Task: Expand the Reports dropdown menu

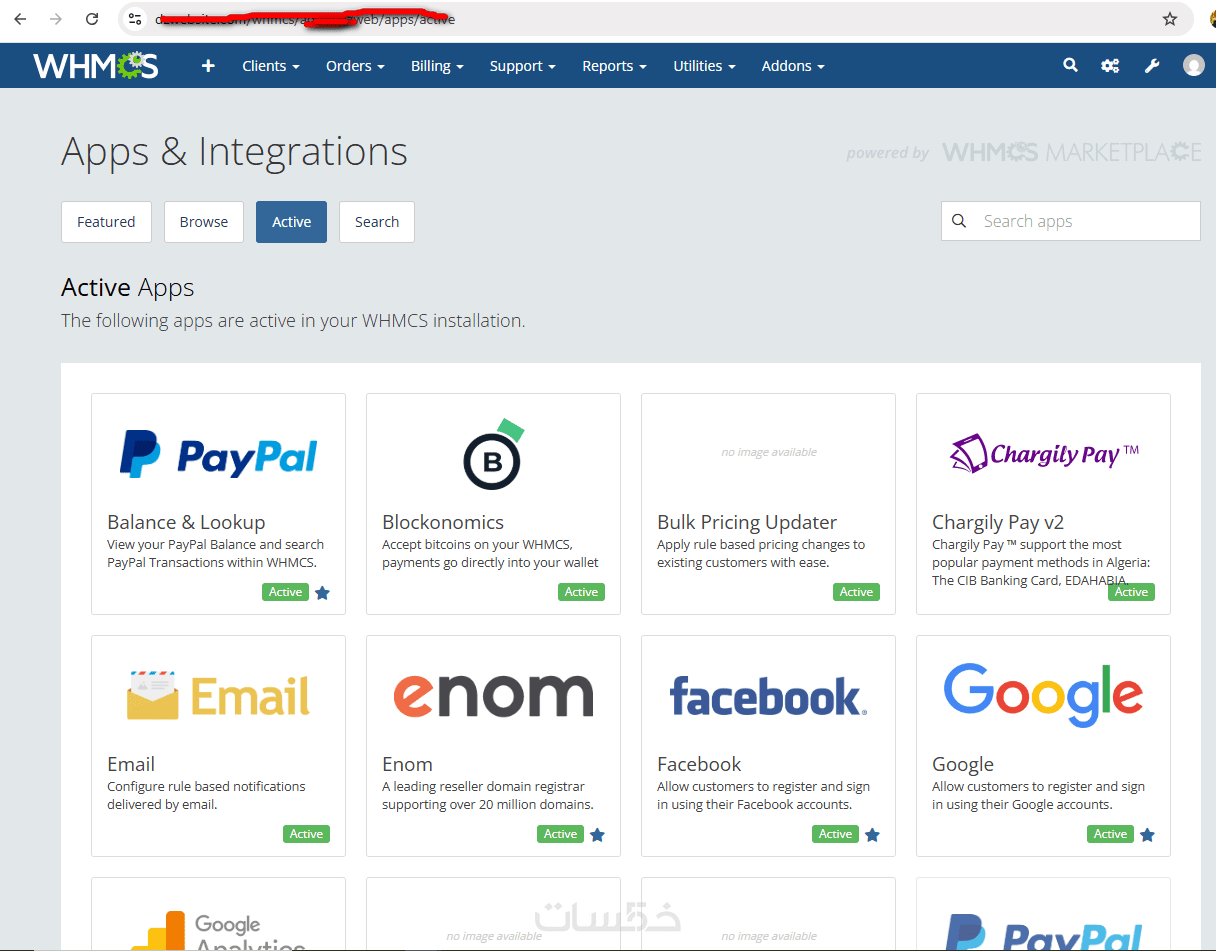Action: coord(615,66)
